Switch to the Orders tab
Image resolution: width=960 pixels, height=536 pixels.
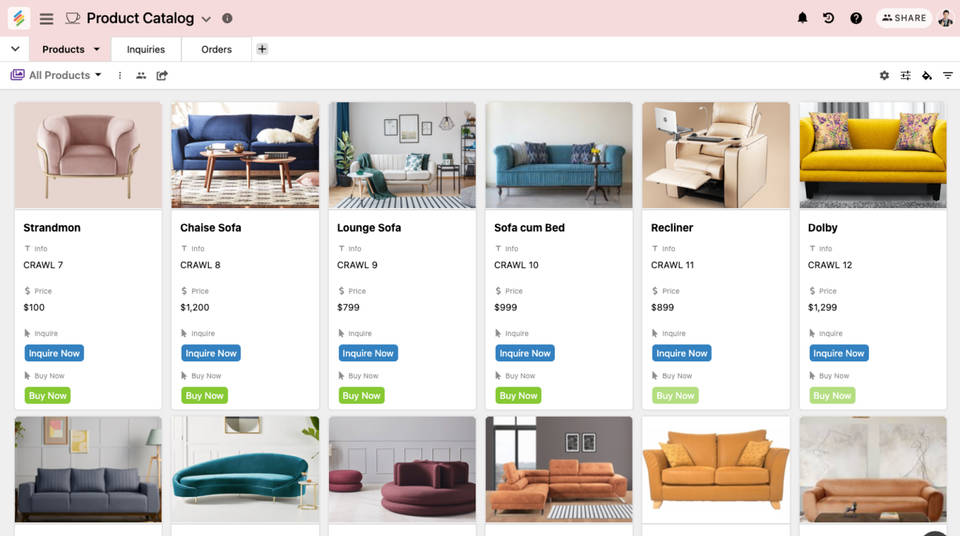pos(216,49)
